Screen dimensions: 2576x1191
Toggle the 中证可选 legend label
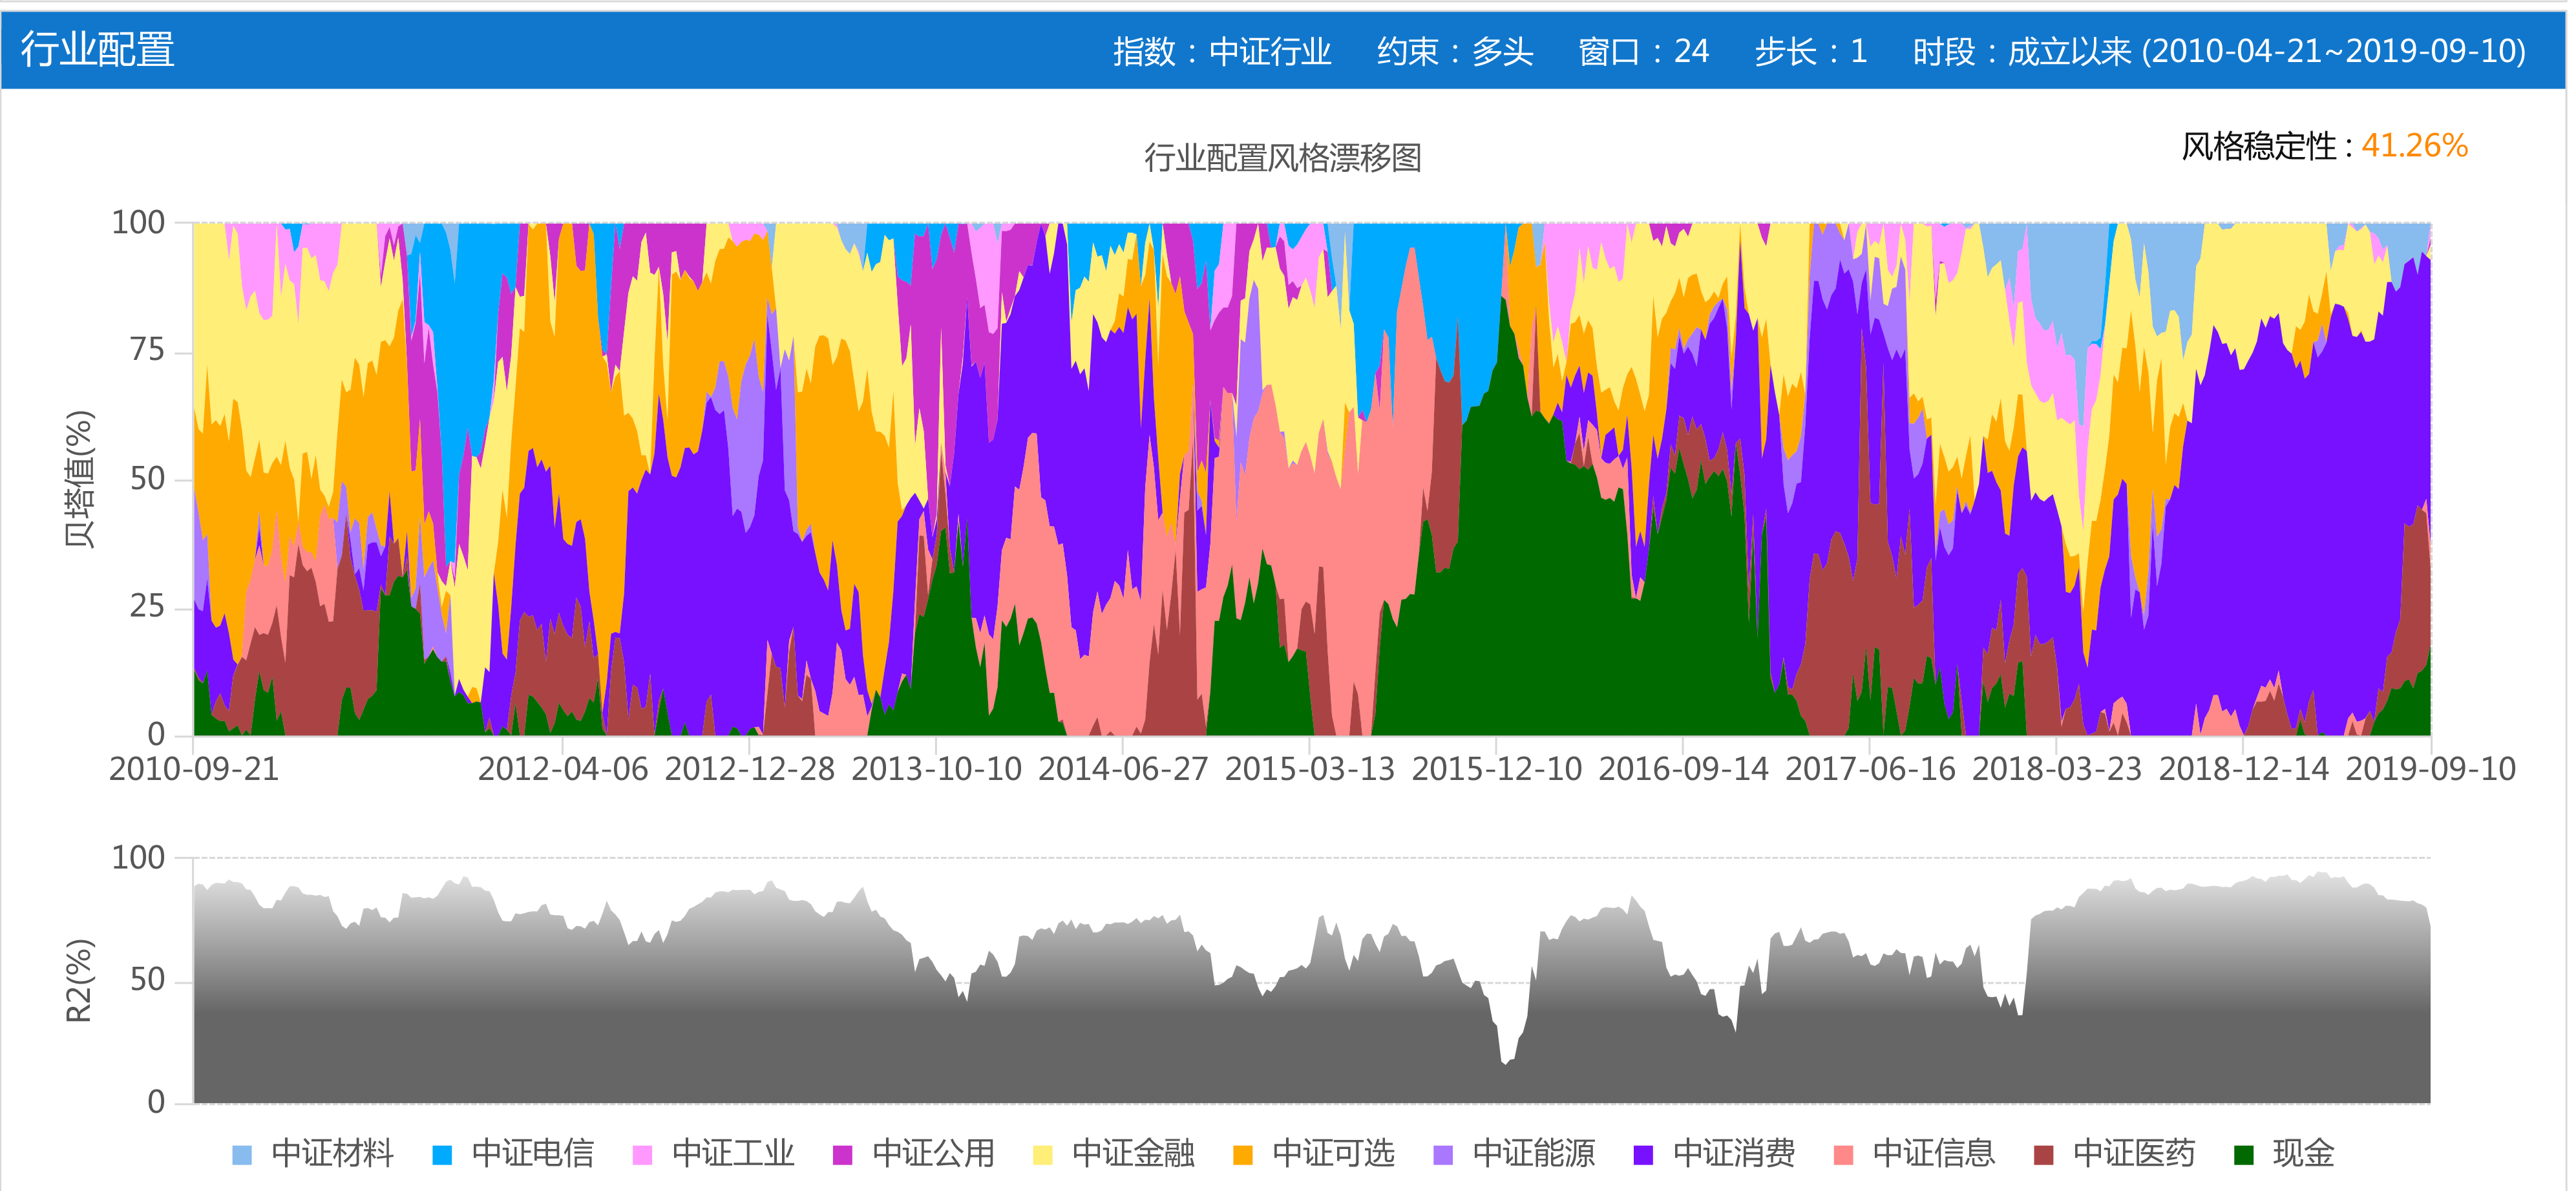point(1334,1153)
